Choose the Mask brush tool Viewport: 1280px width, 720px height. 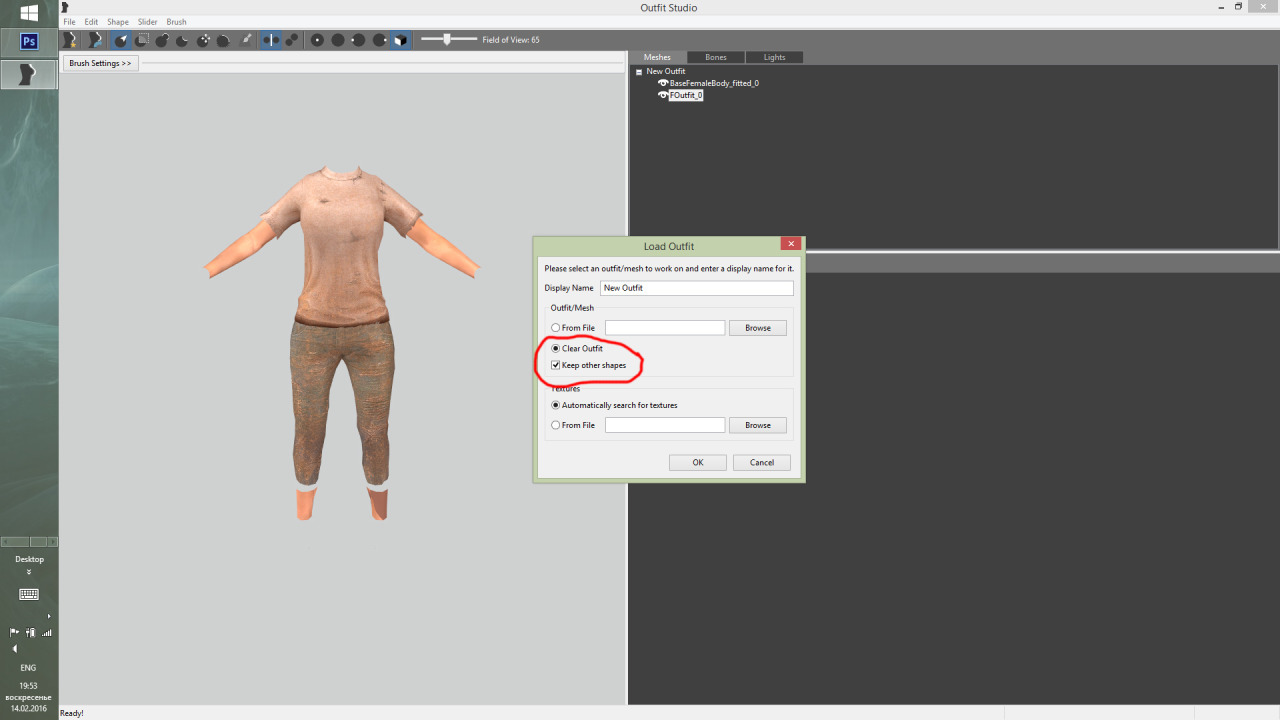(x=142, y=40)
